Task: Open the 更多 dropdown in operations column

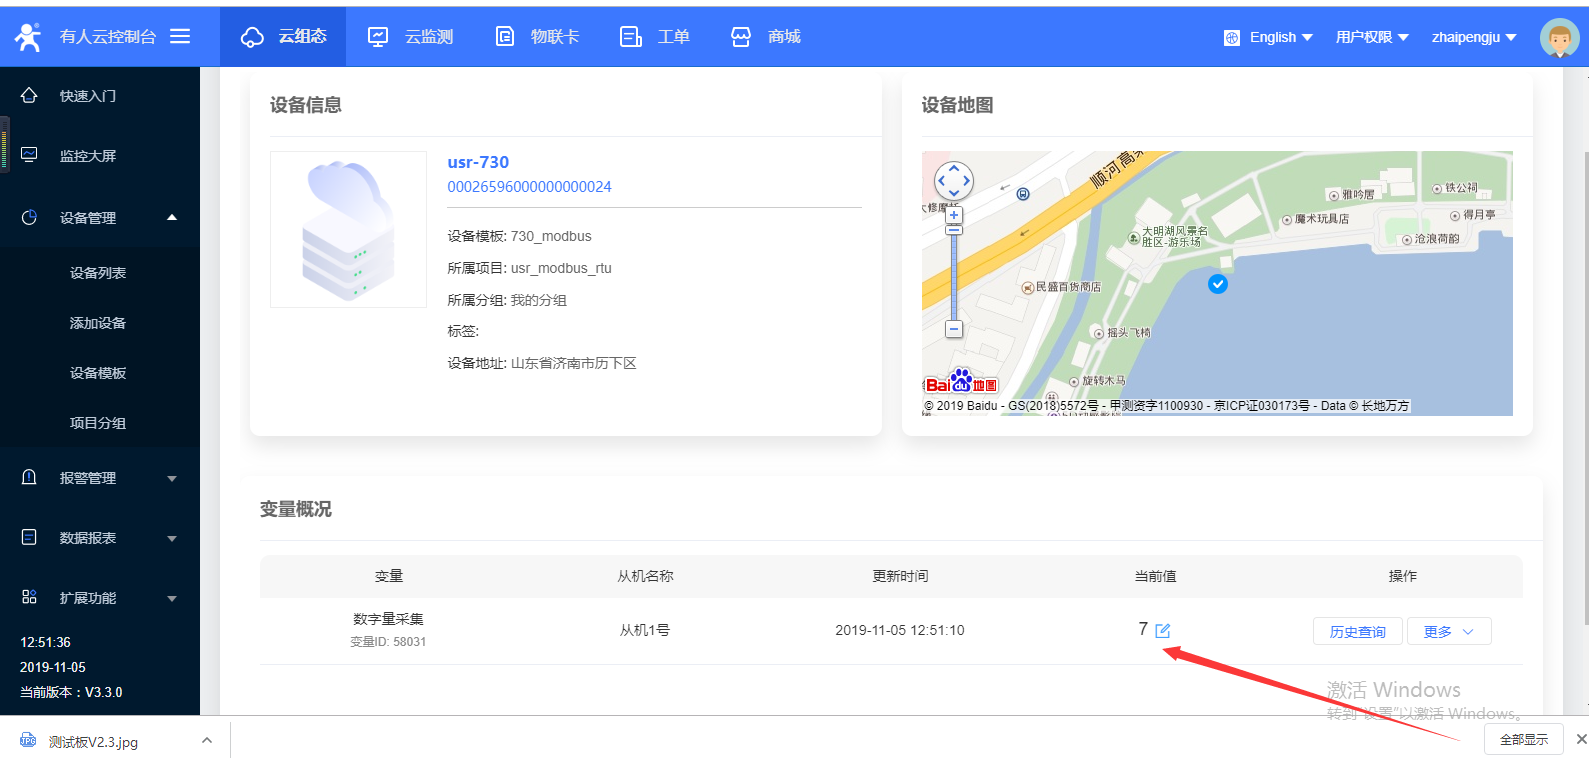Action: 1448,631
